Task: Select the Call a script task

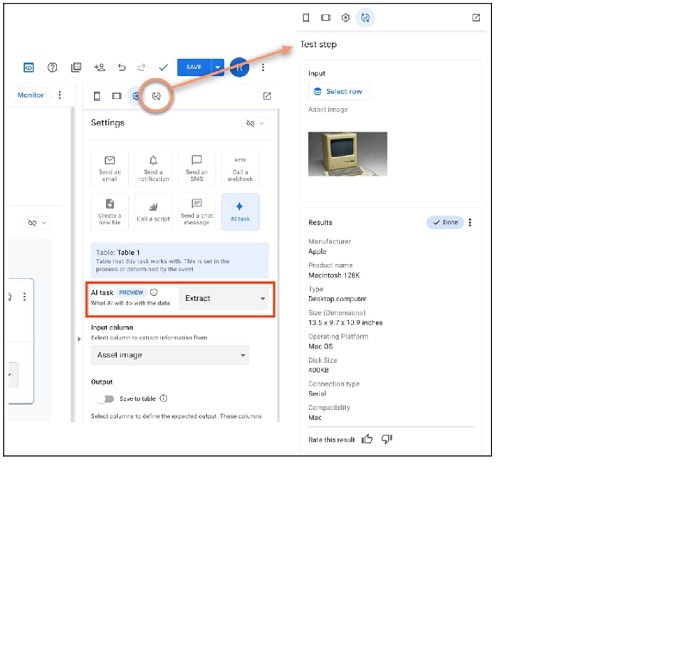Action: 153,212
